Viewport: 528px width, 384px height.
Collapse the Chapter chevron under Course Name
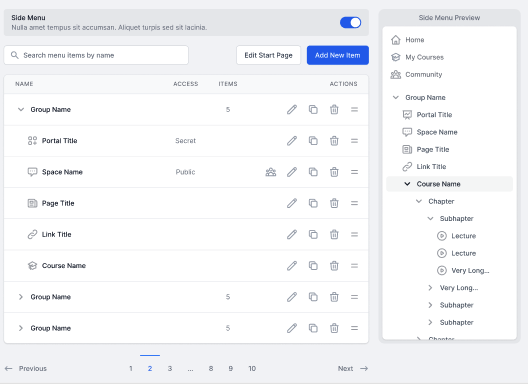[x=419, y=201]
